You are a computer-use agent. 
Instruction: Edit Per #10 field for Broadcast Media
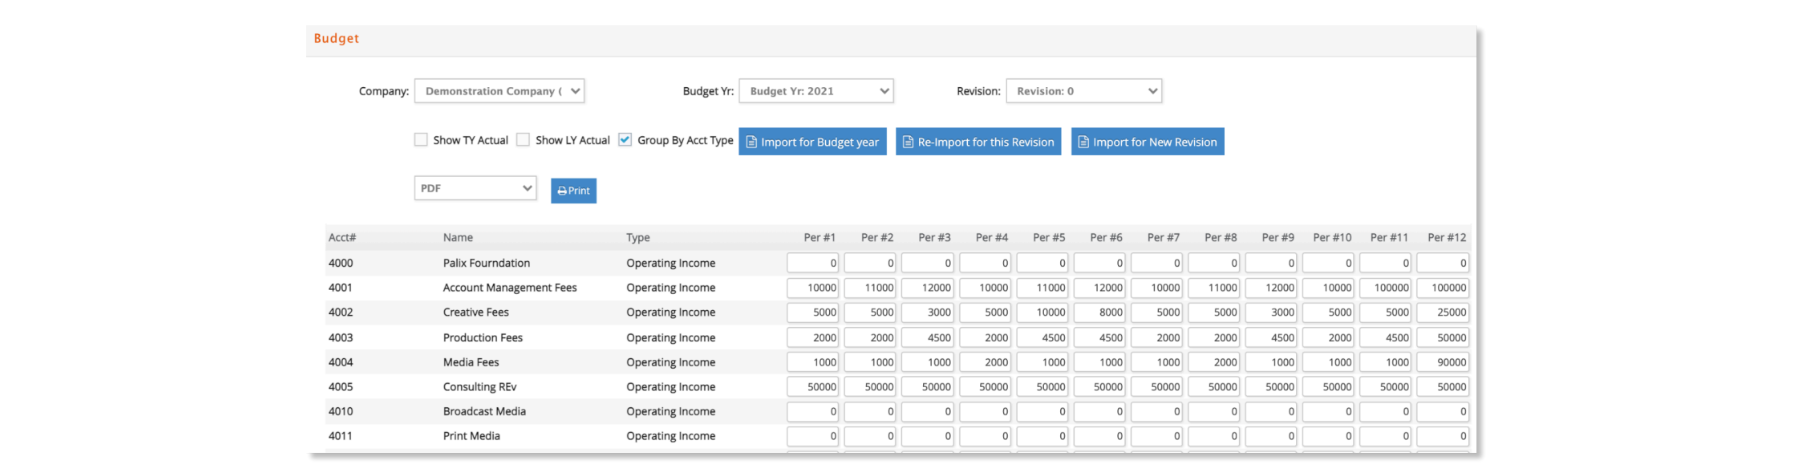point(1328,412)
